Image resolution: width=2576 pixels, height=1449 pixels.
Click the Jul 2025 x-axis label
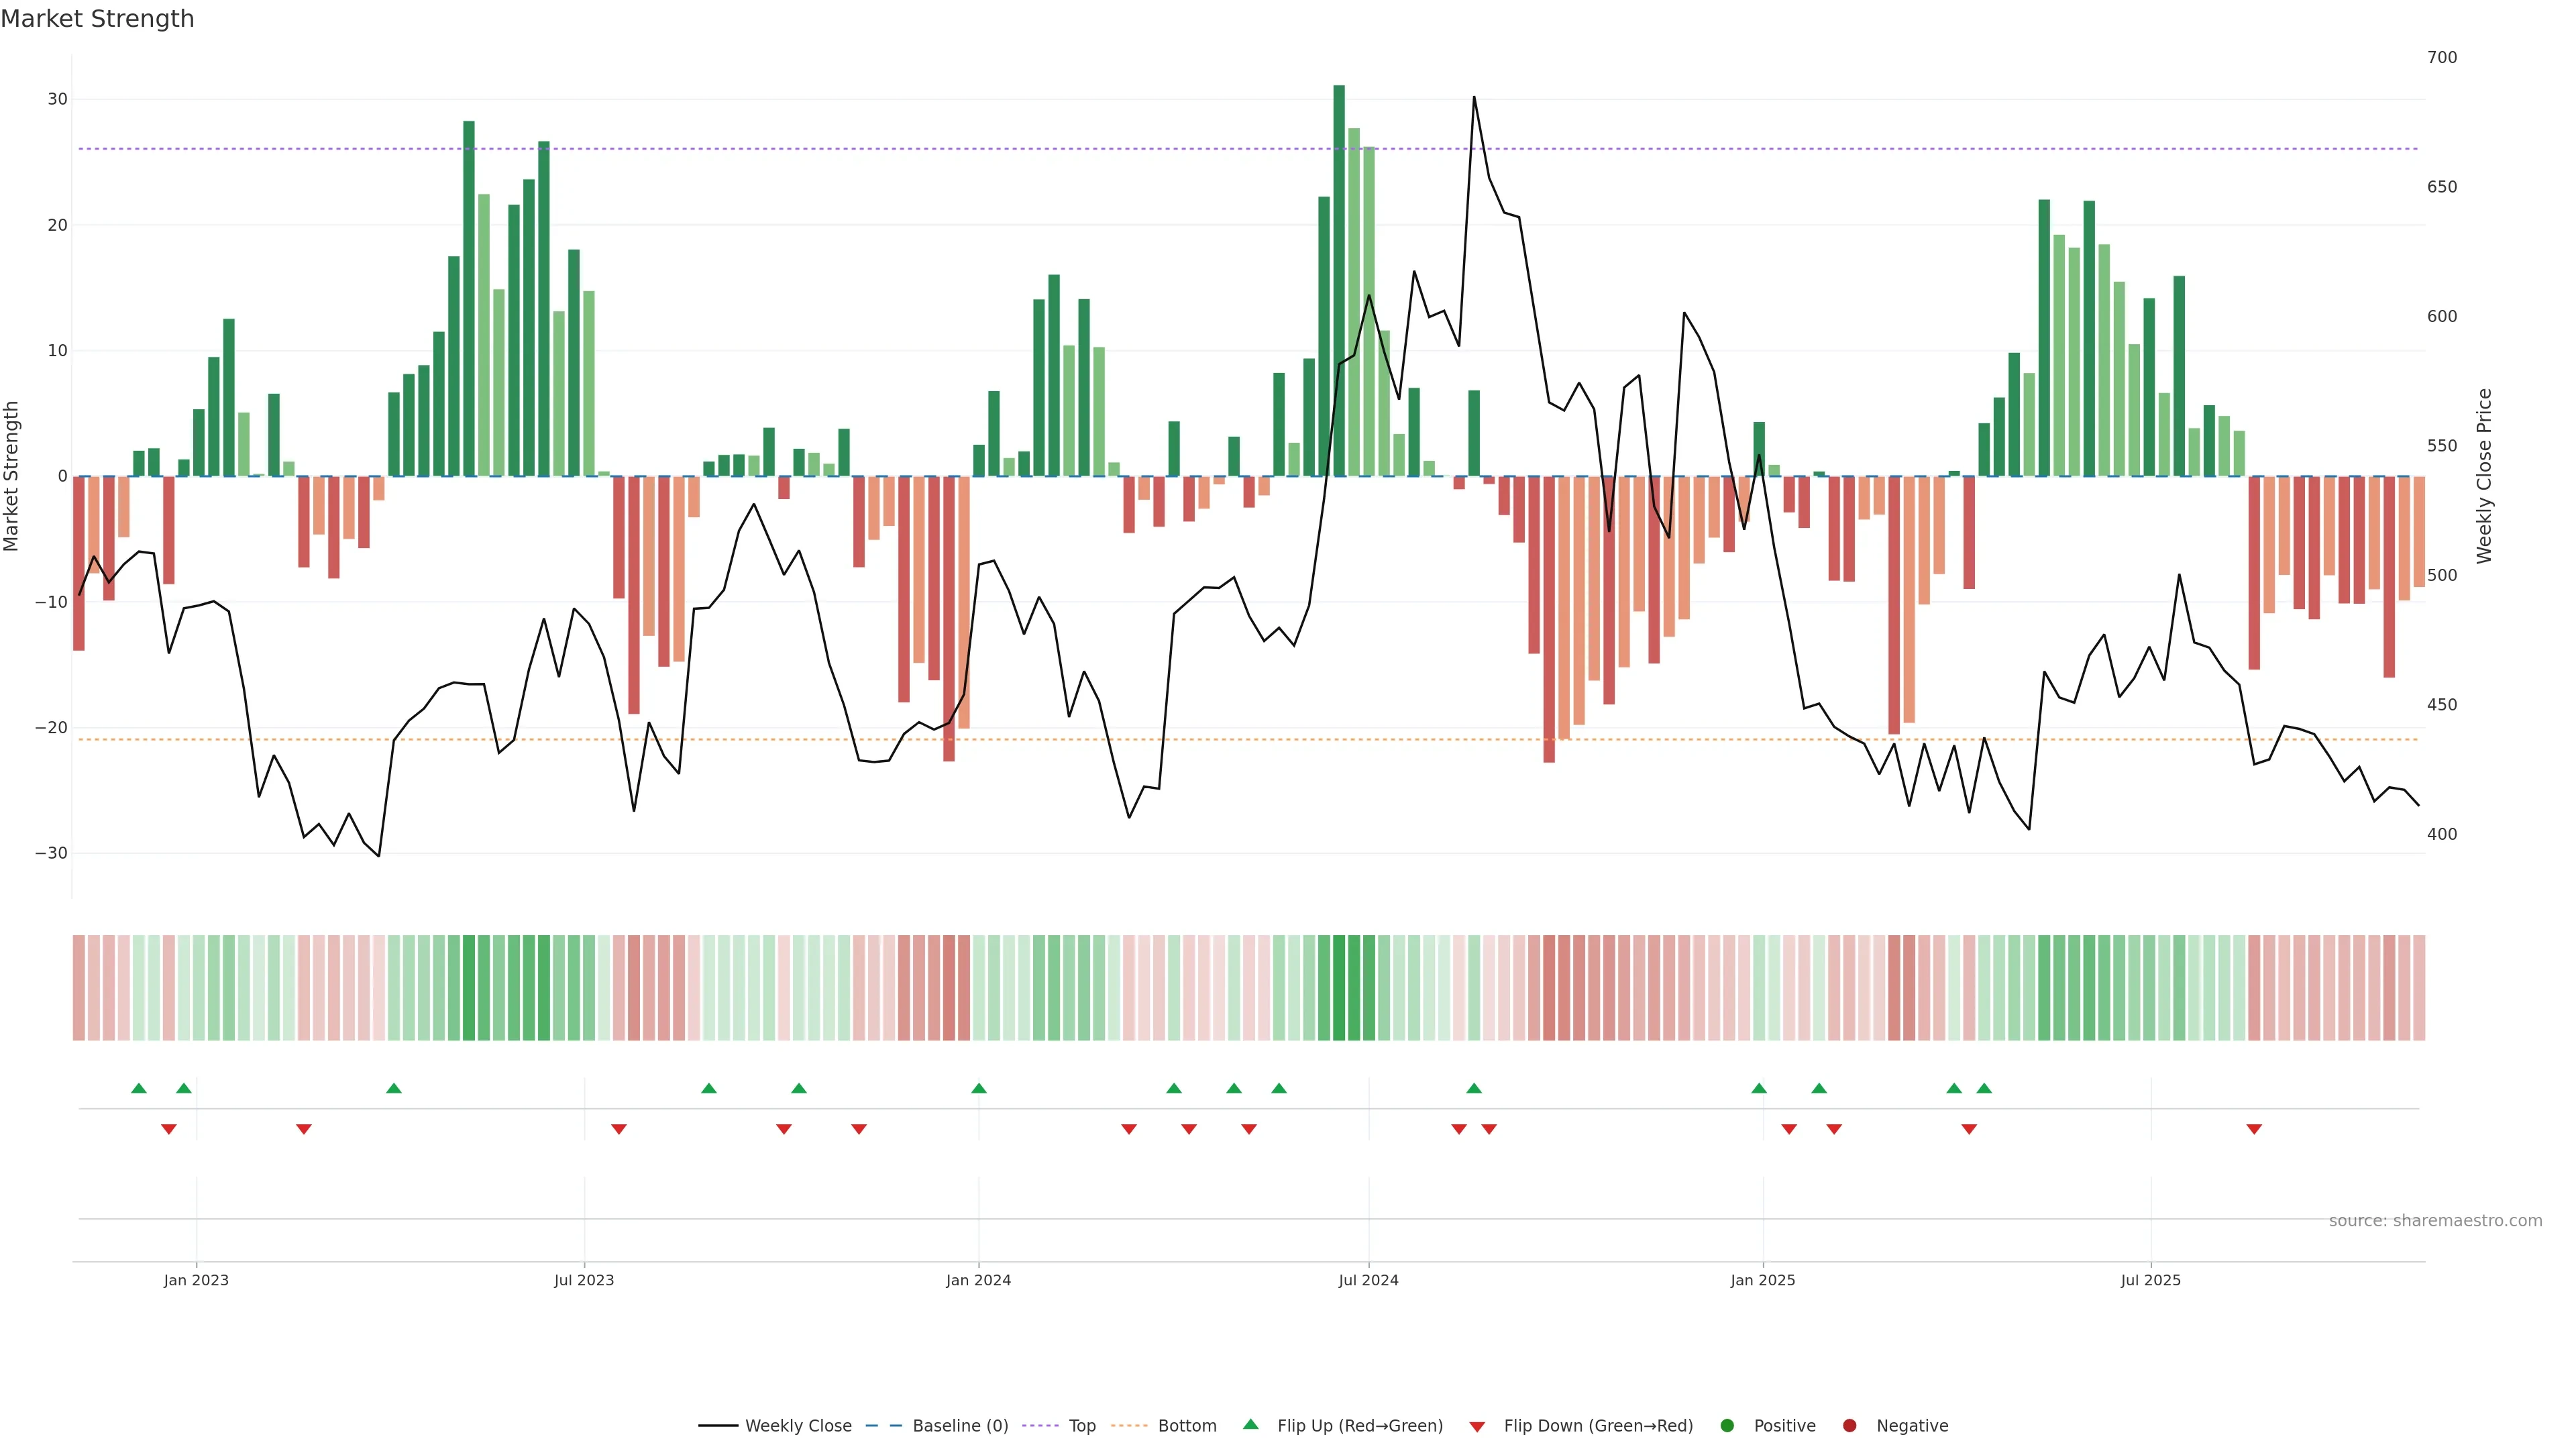coord(2150,1280)
